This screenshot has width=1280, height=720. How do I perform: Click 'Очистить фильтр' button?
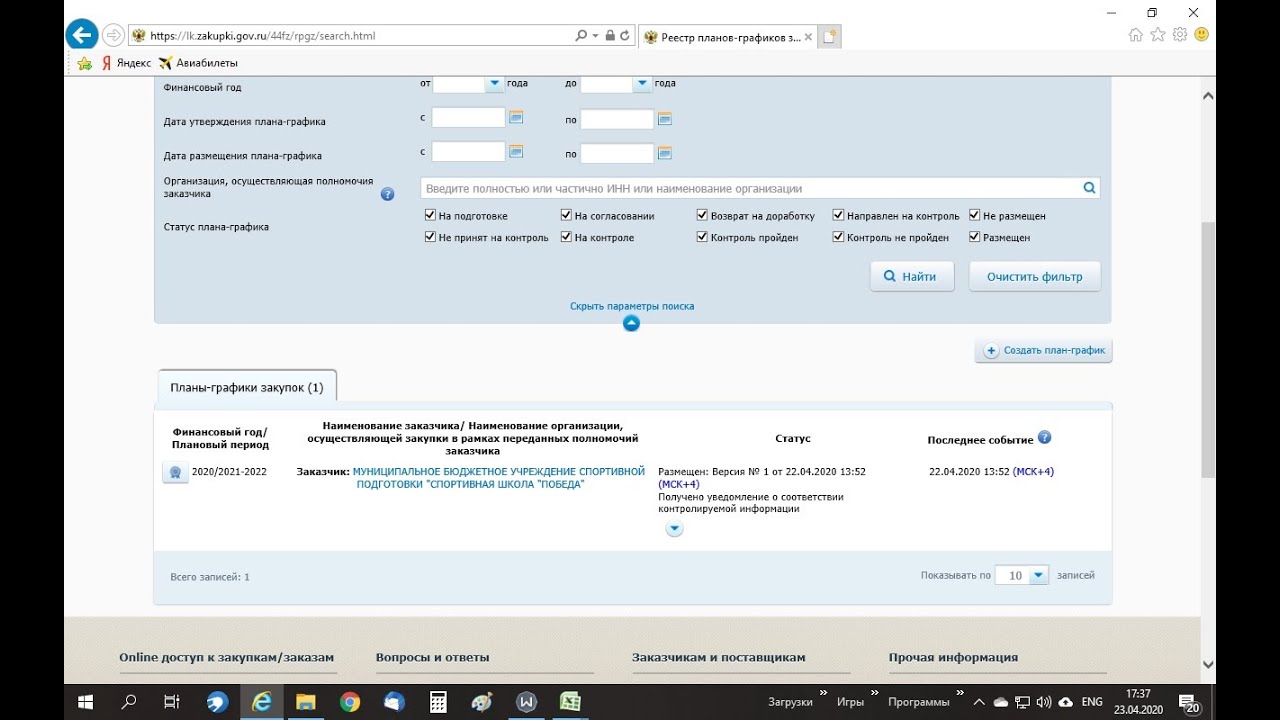point(1034,276)
